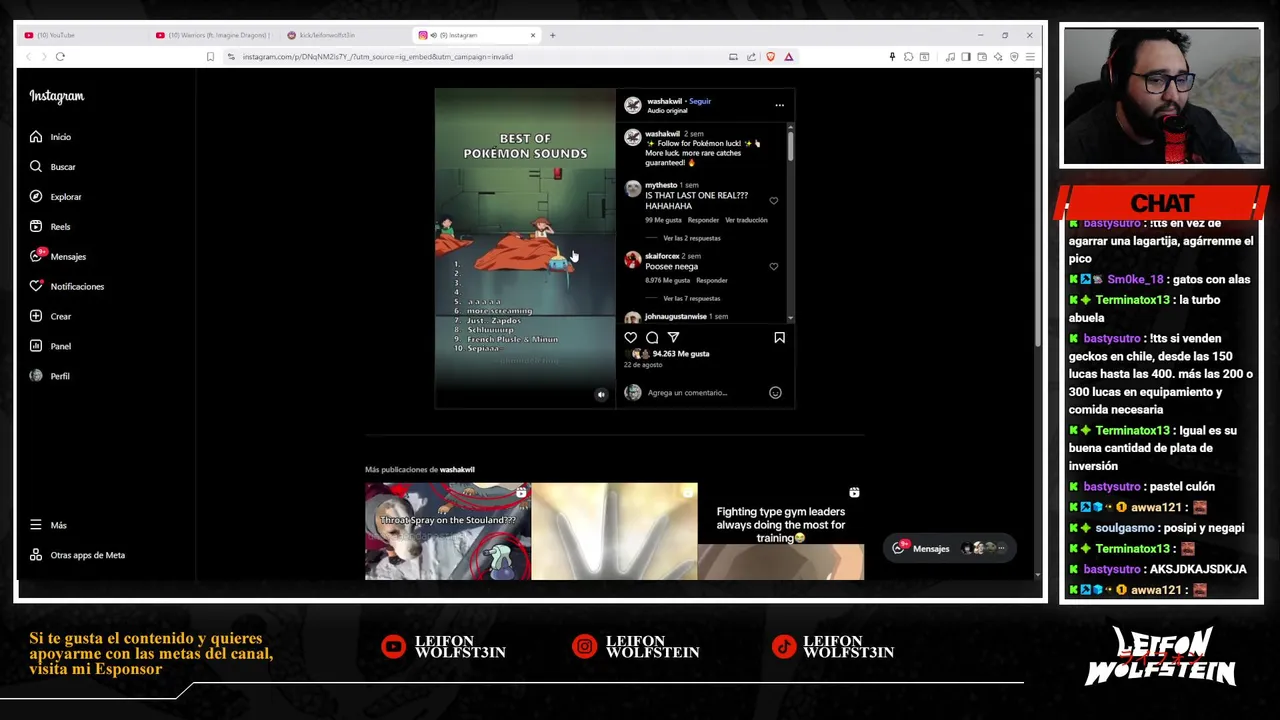Open the Throat Spray on the Stouland thumbnail

click(447, 531)
